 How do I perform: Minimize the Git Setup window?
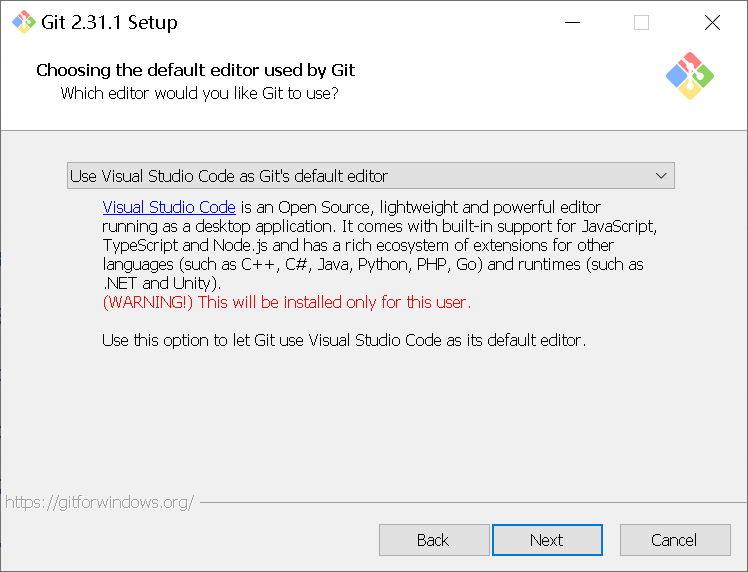pos(572,22)
